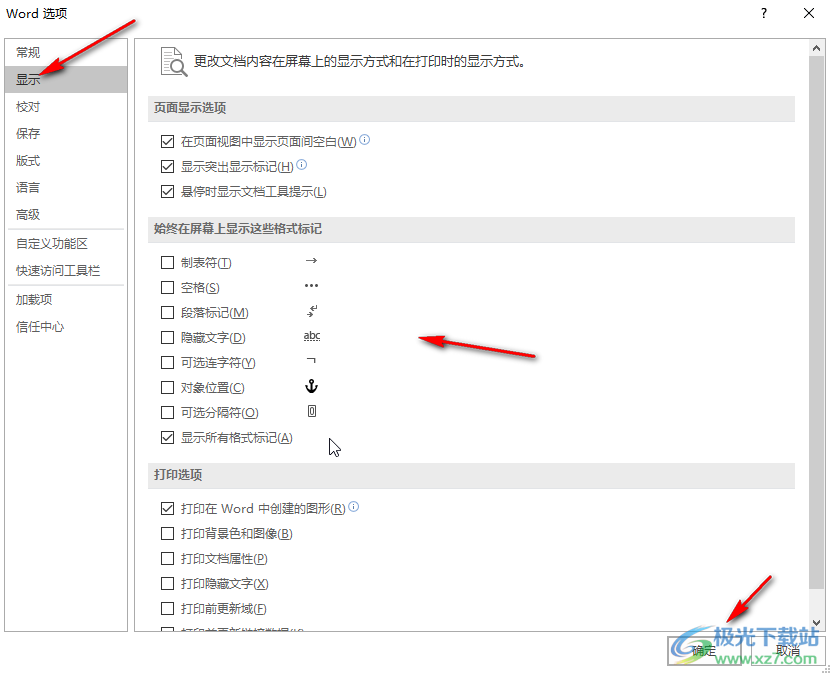Enable 打印隐藏文字 checkbox
Viewport: 830px width, 675px height.
pyautogui.click(x=167, y=583)
